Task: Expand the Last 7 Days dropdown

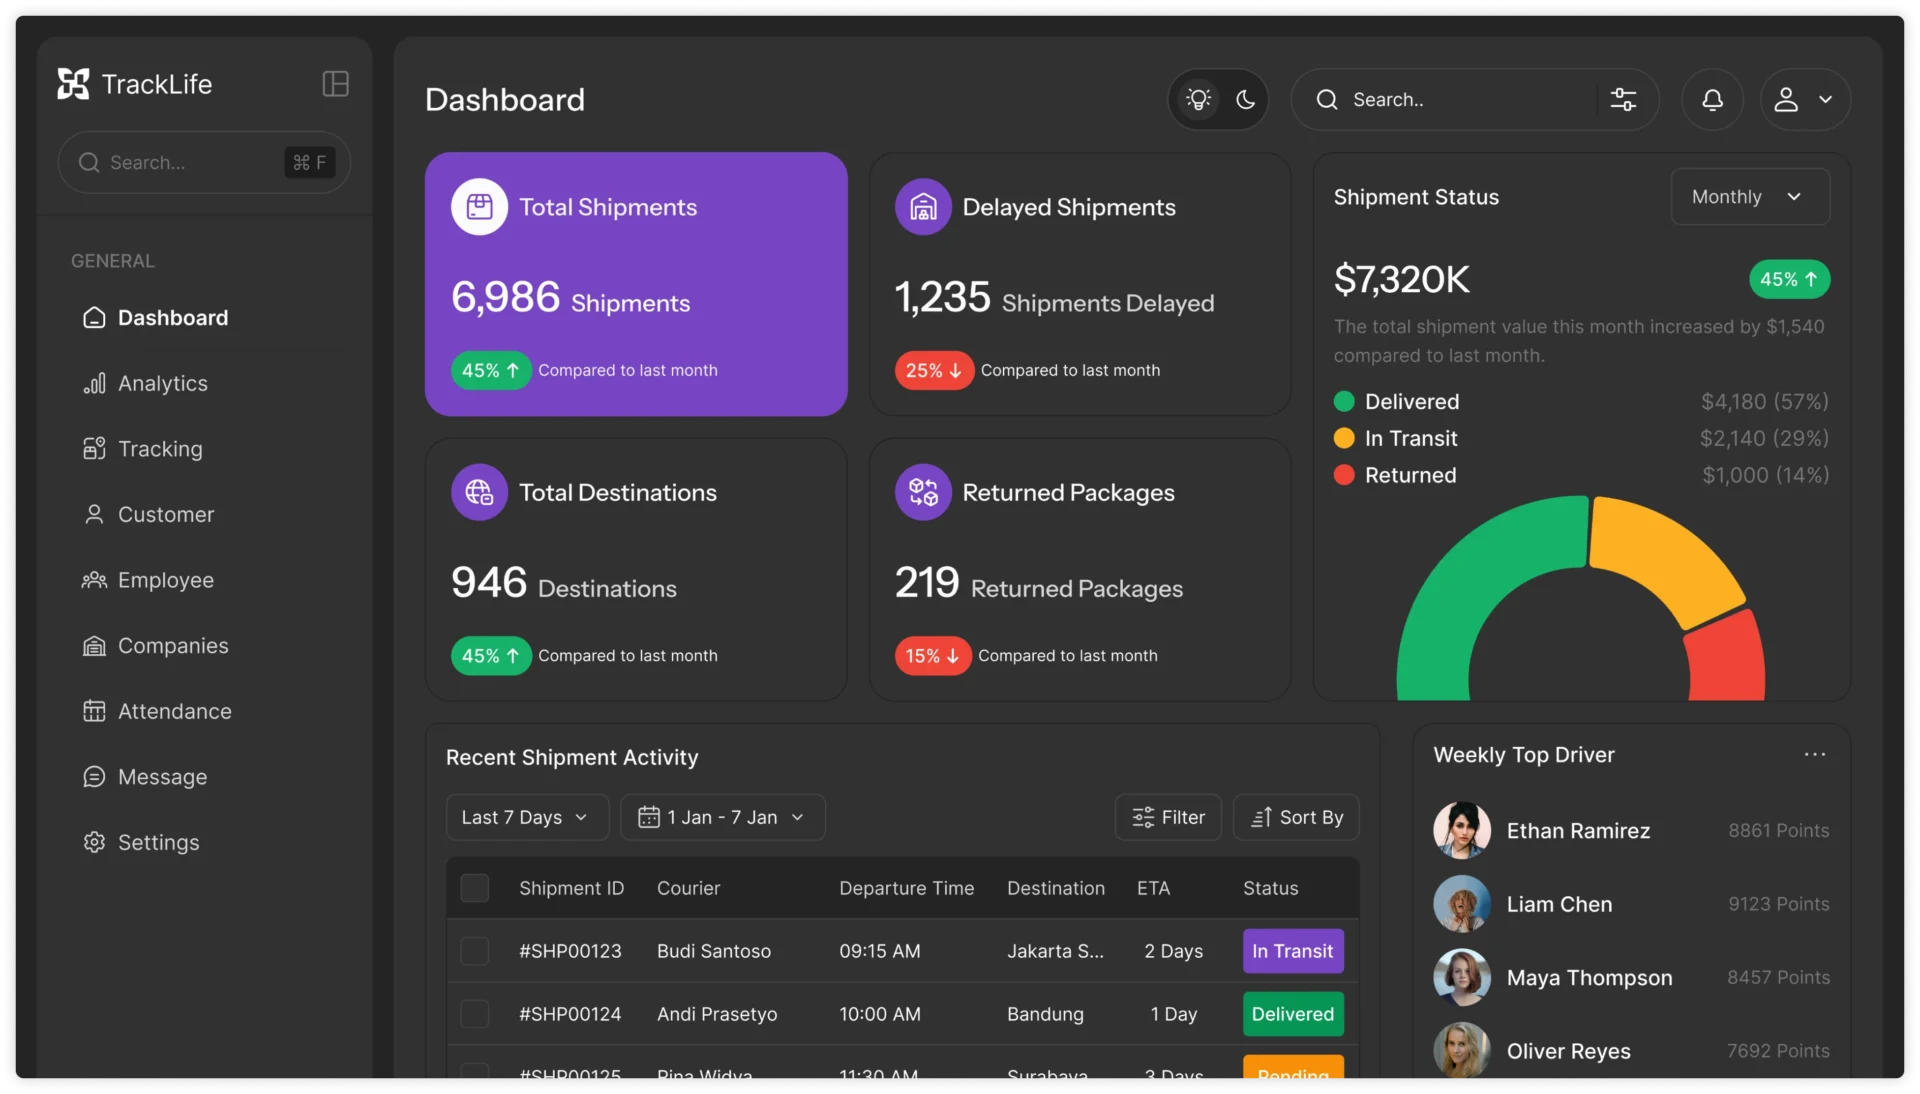Action: point(526,817)
